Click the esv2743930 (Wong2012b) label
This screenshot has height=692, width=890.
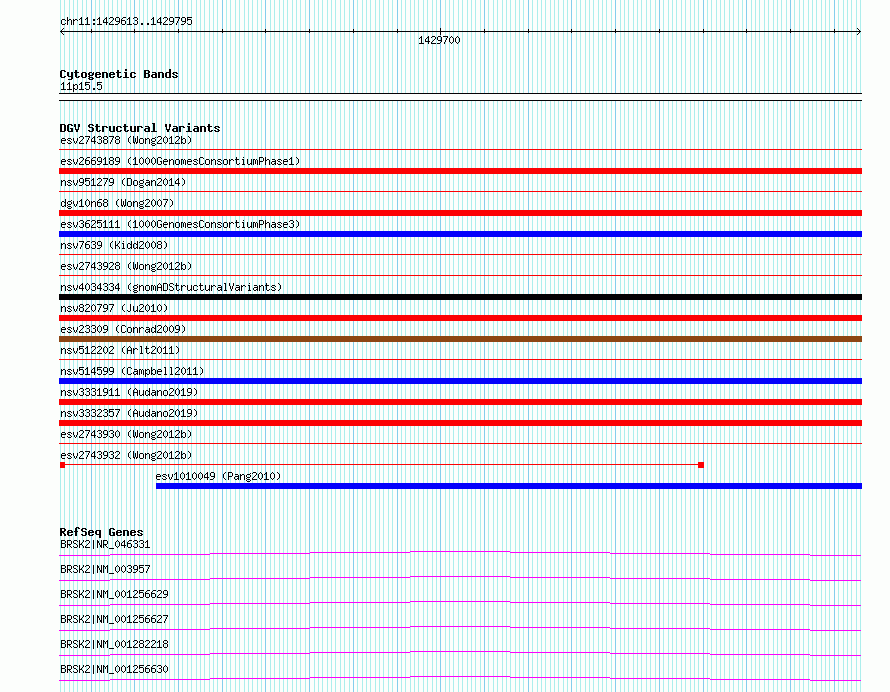(126, 434)
